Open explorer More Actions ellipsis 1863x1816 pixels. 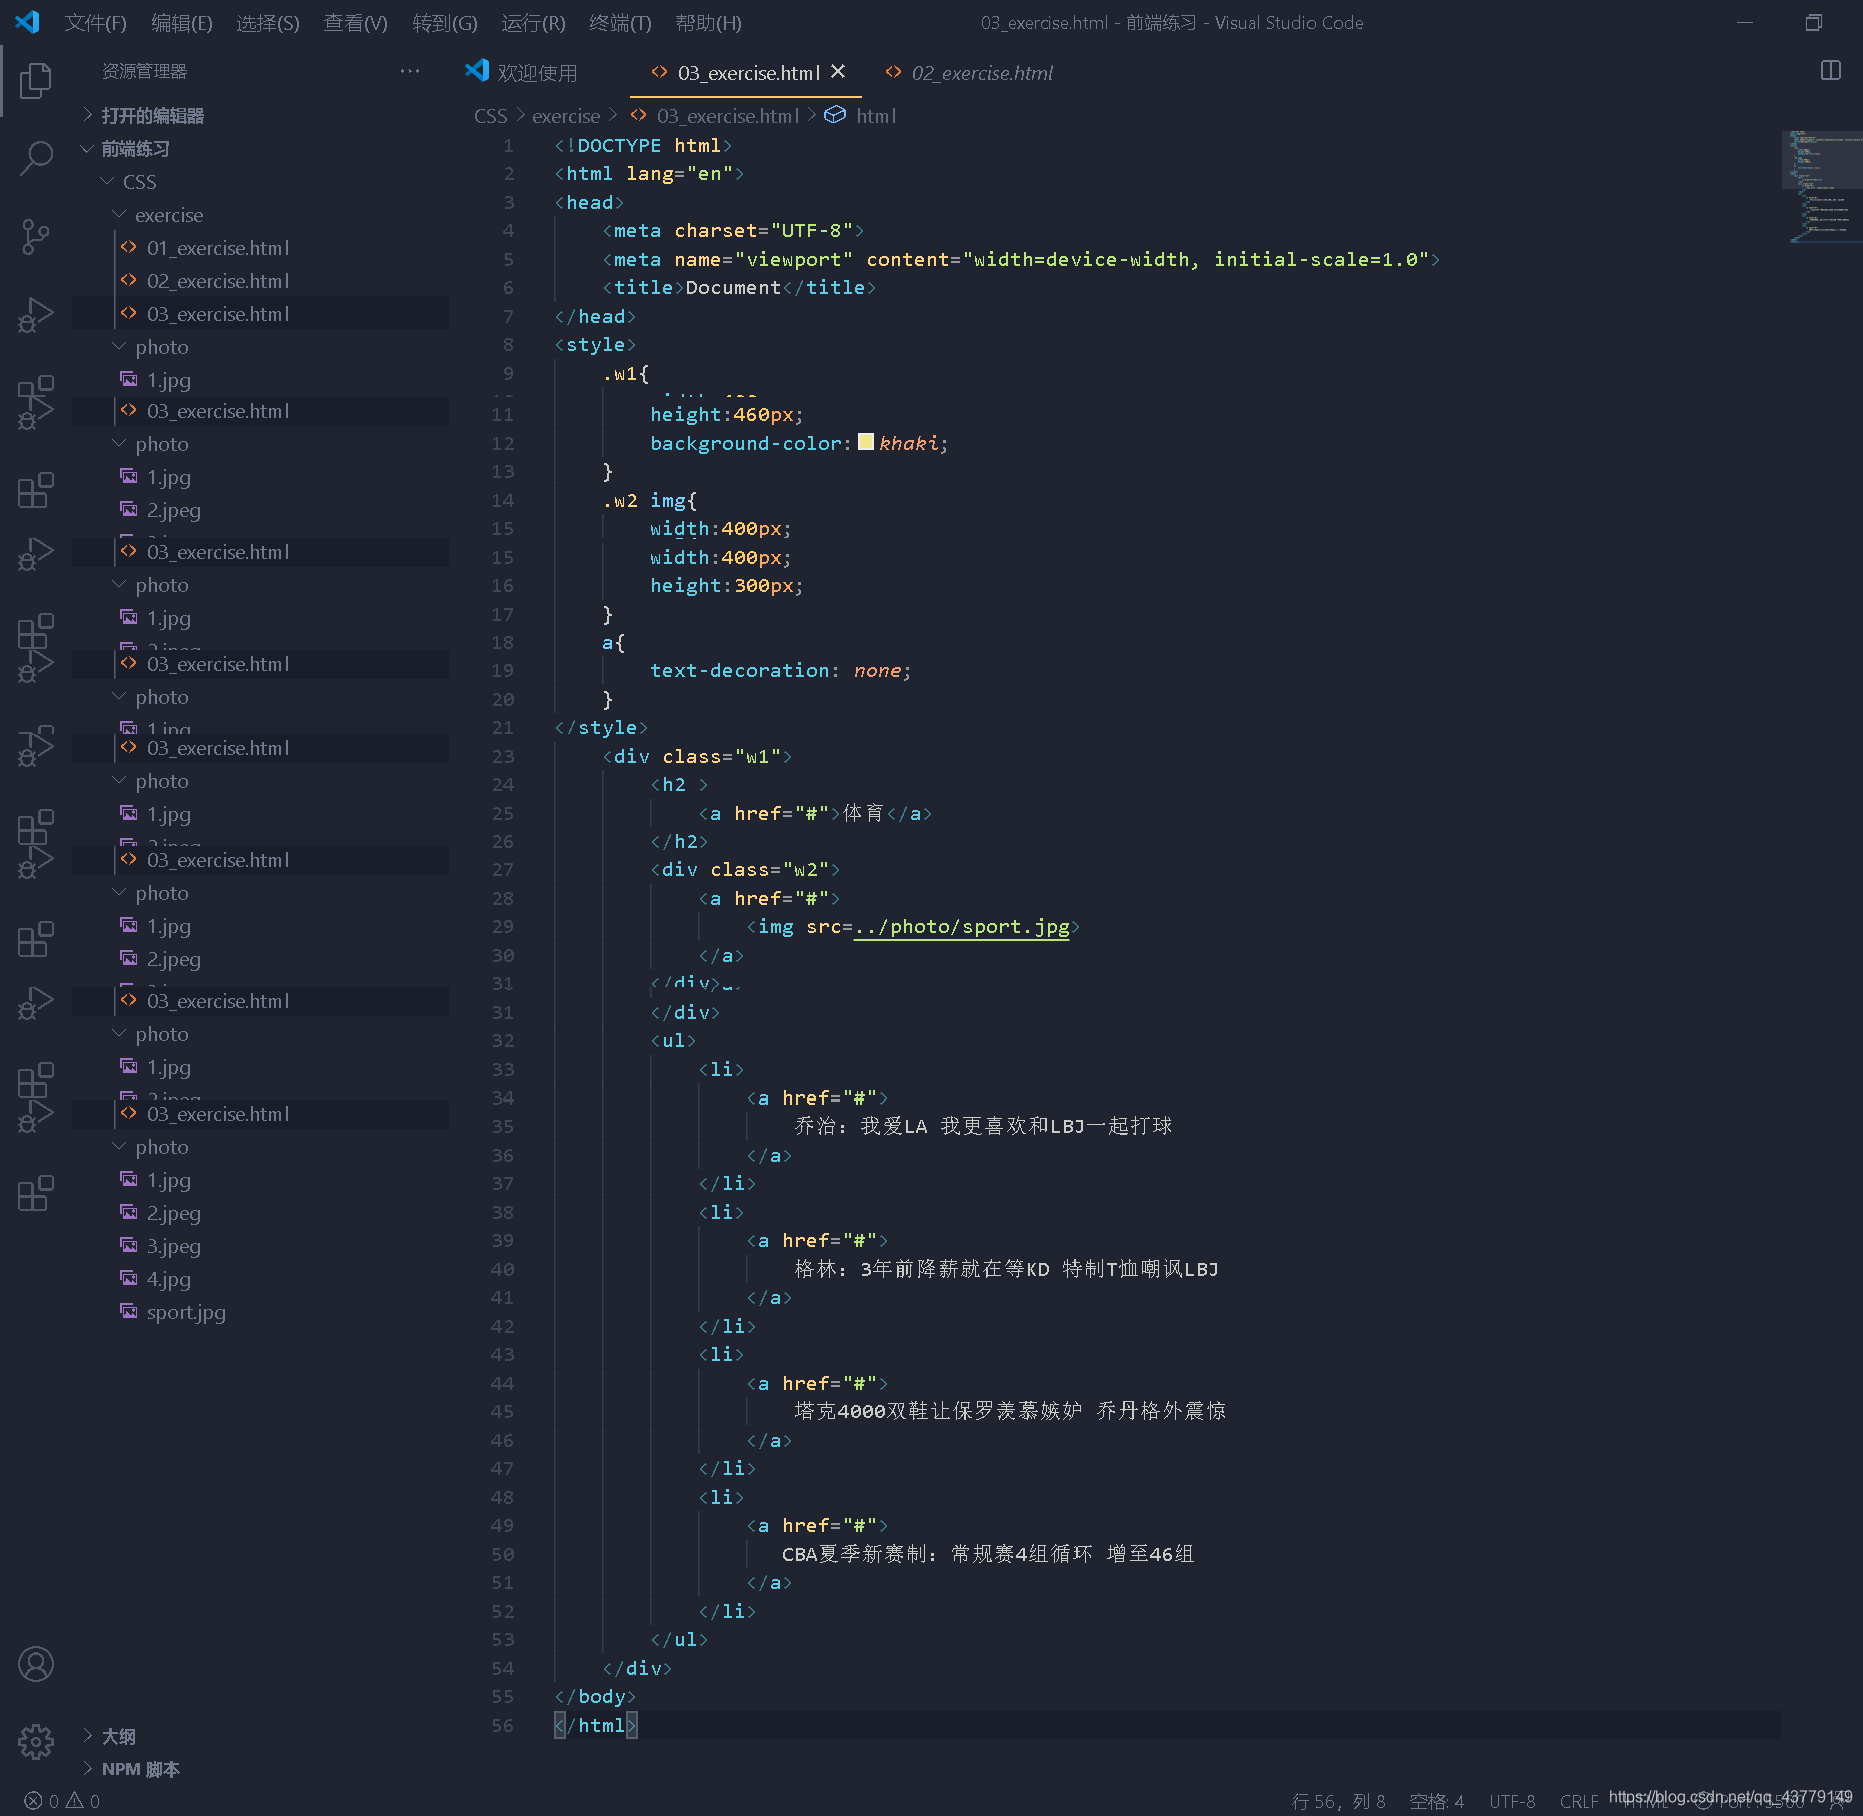tap(410, 71)
